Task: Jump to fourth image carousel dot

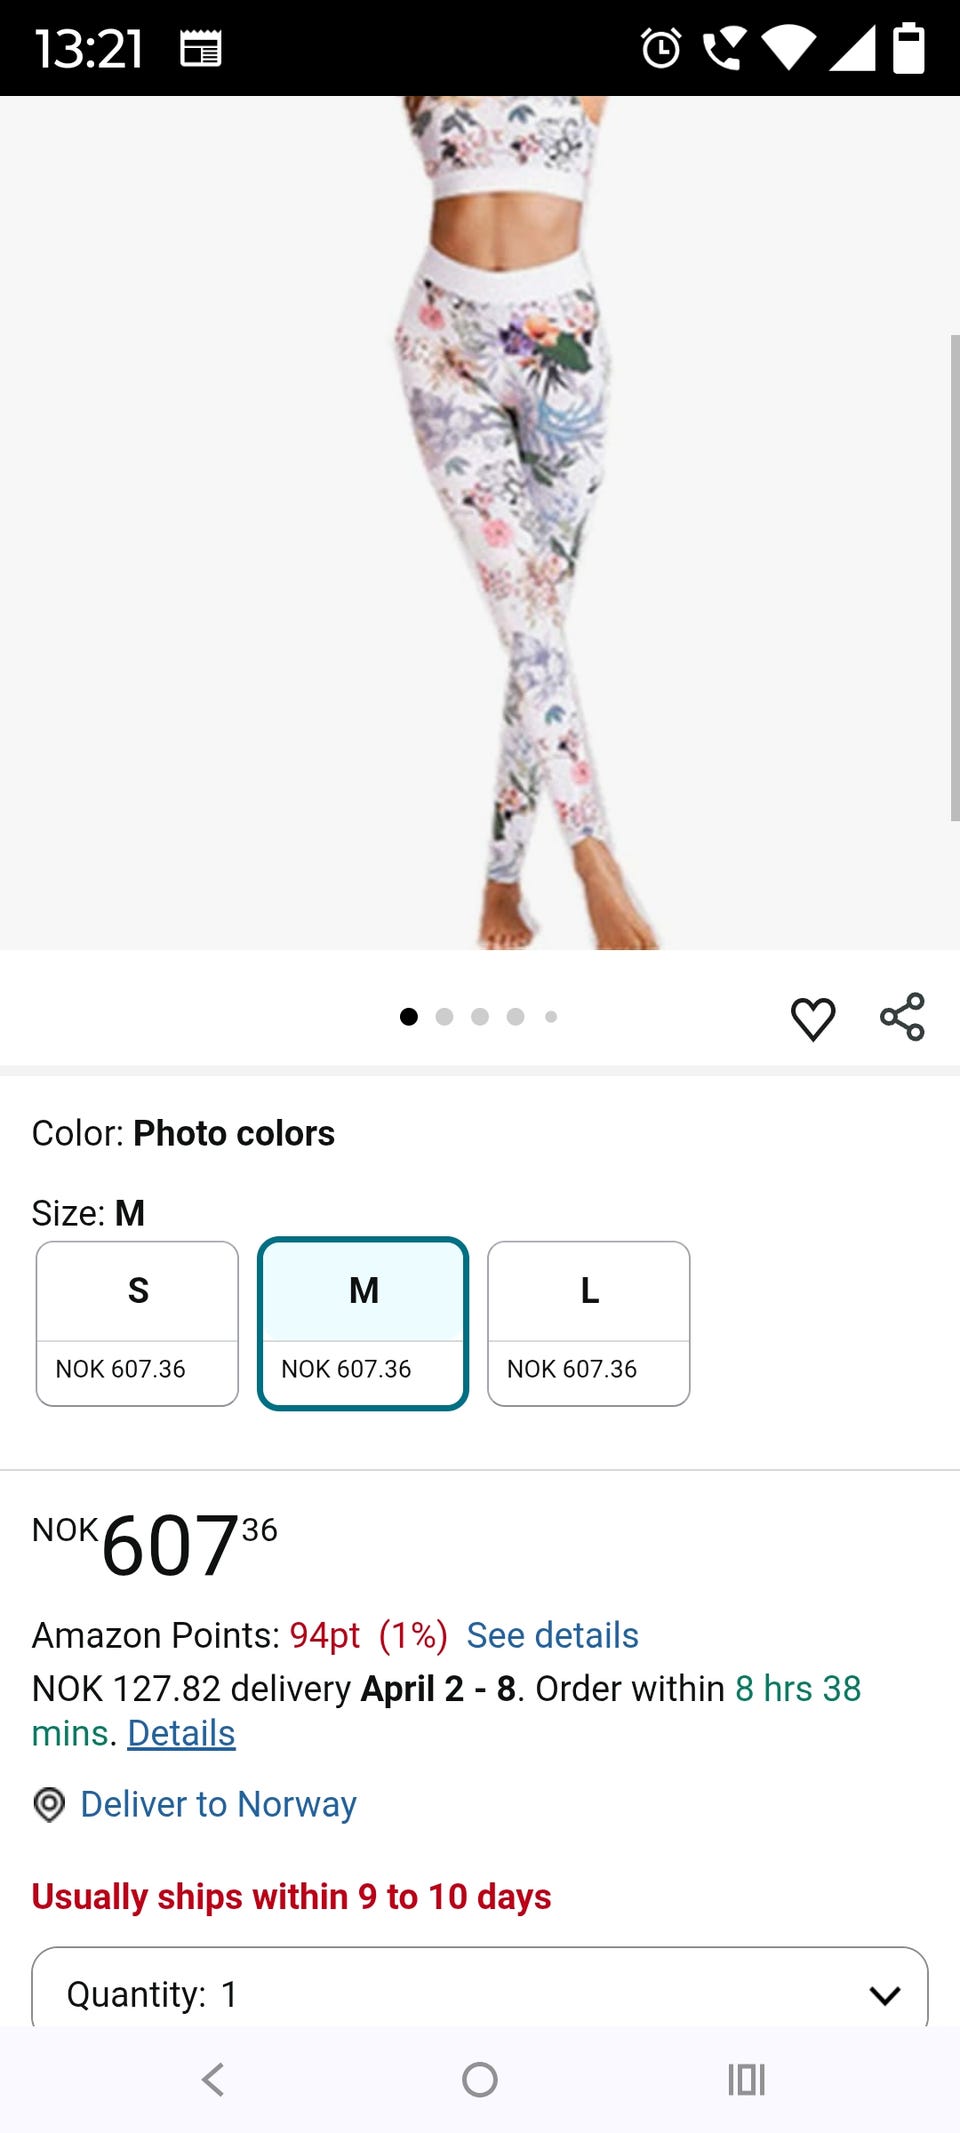Action: point(515,1017)
